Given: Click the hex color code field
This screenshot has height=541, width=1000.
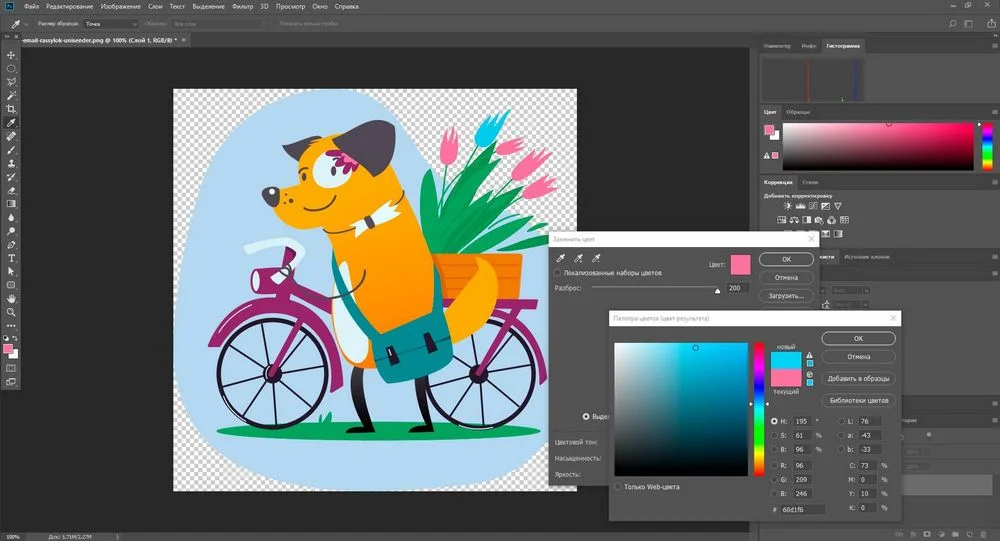Looking at the screenshot, I should (803, 510).
